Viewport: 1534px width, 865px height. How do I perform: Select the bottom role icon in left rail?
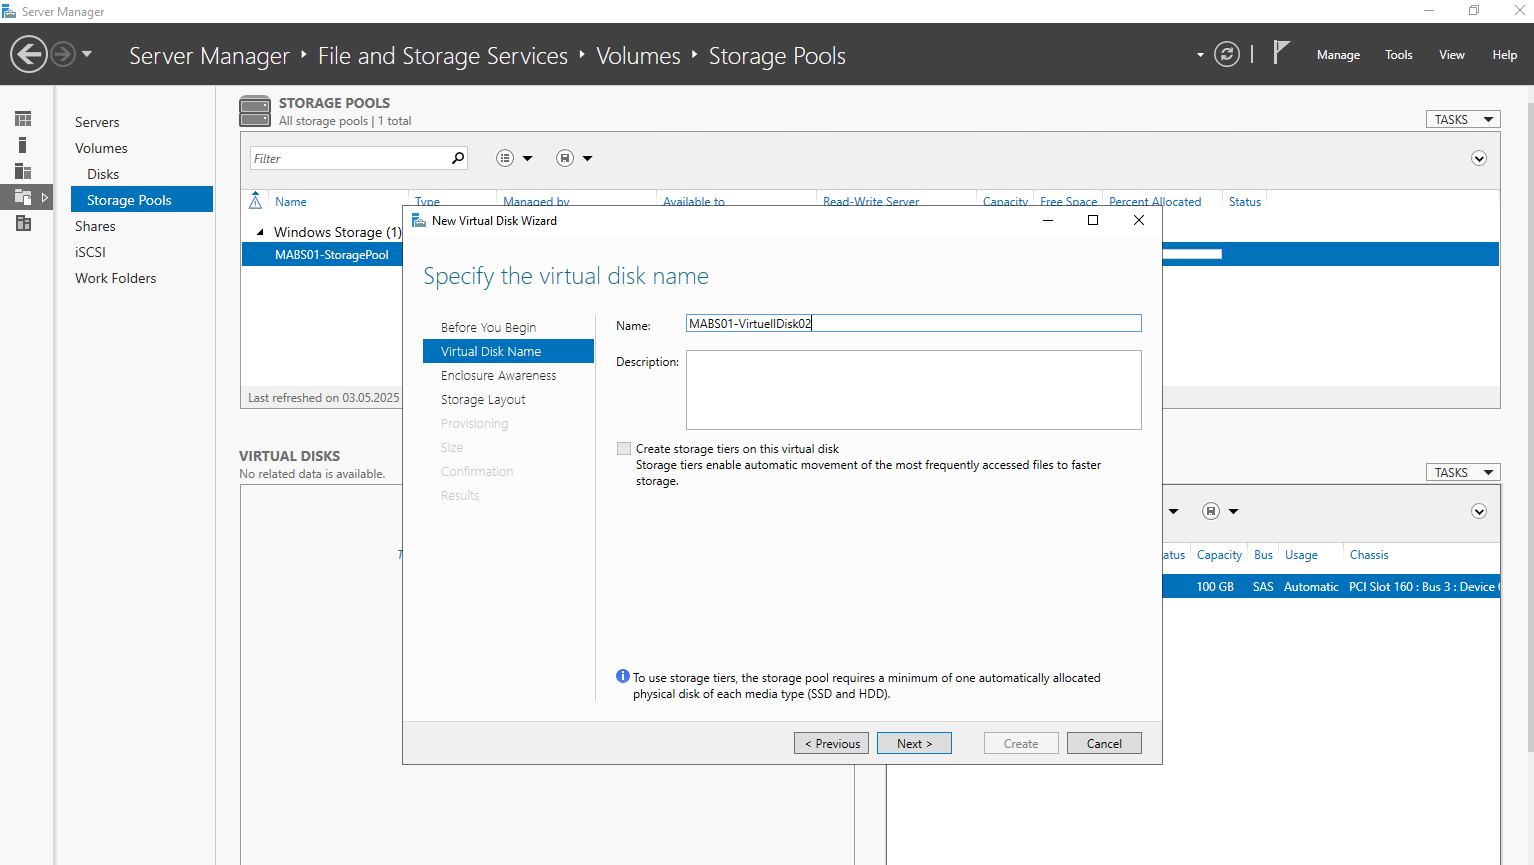[23, 223]
